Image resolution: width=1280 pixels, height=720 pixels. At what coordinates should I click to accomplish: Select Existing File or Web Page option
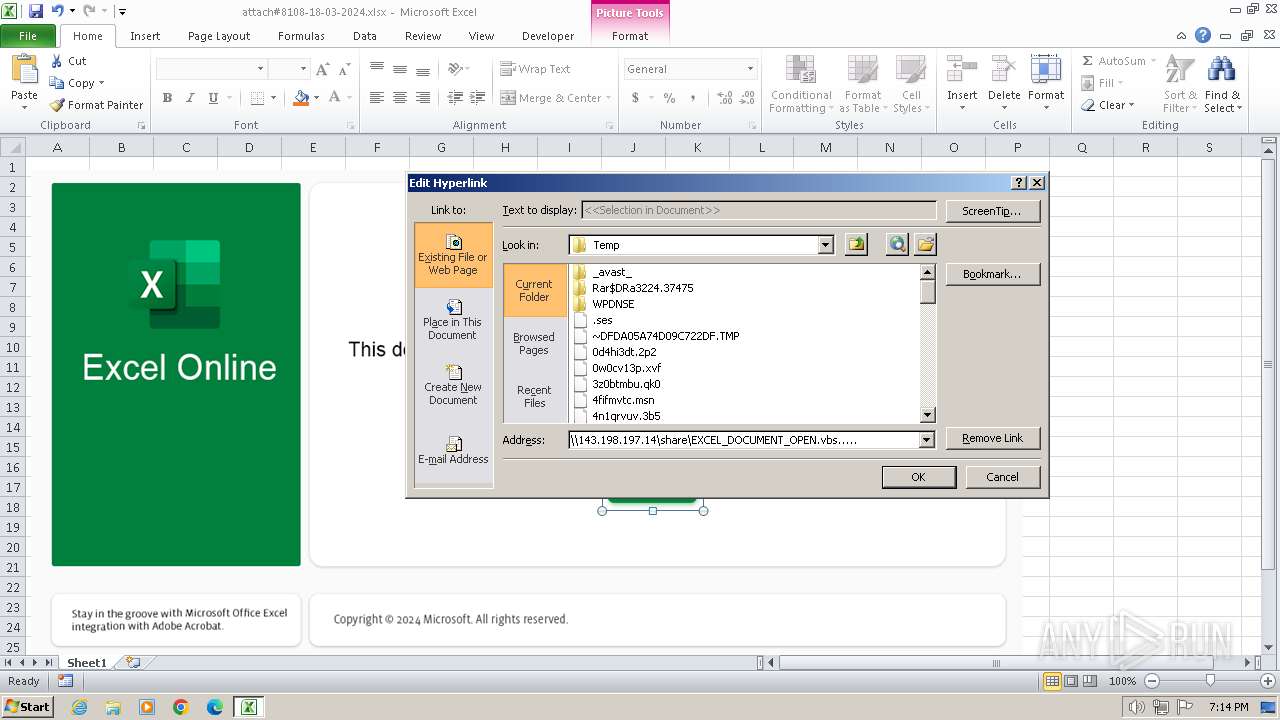[x=453, y=256]
